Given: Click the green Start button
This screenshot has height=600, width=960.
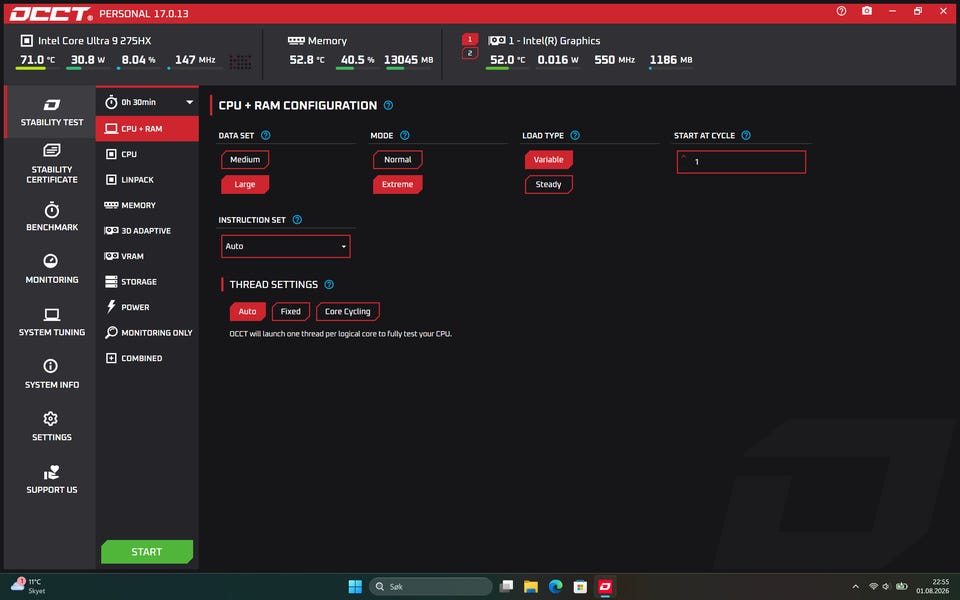Looking at the screenshot, I should click(147, 552).
